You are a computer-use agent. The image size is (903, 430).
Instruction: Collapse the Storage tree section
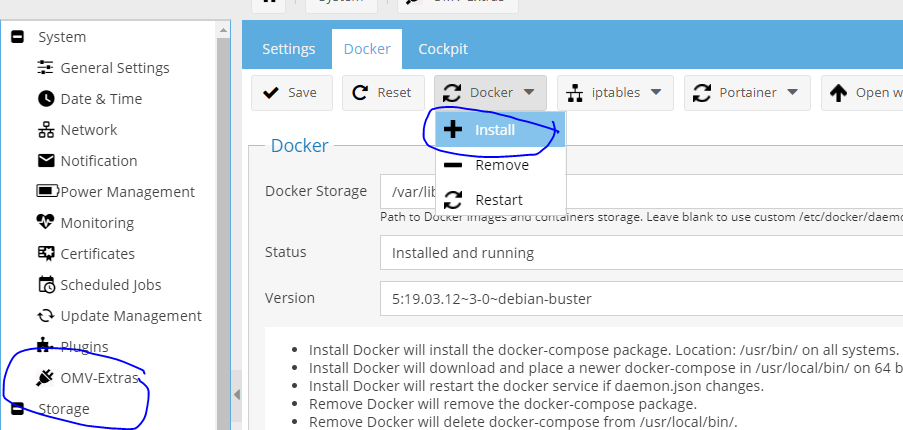(17, 409)
